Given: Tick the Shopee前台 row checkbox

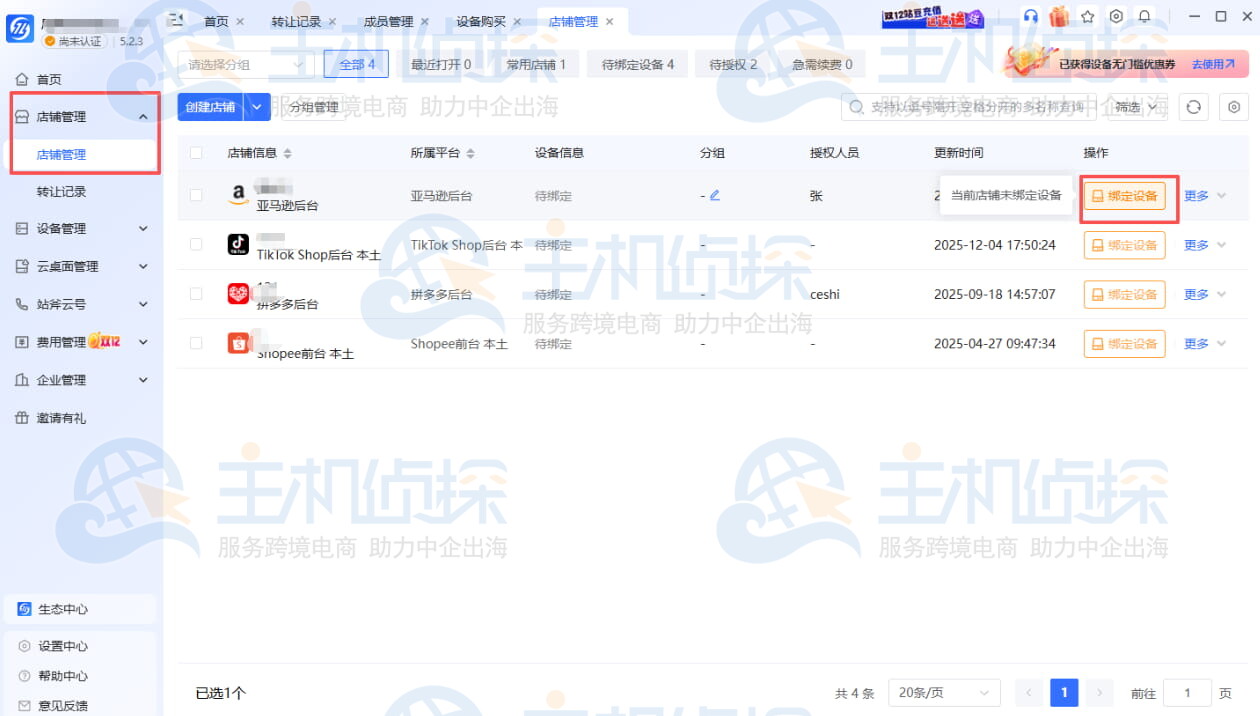Looking at the screenshot, I should coord(196,343).
